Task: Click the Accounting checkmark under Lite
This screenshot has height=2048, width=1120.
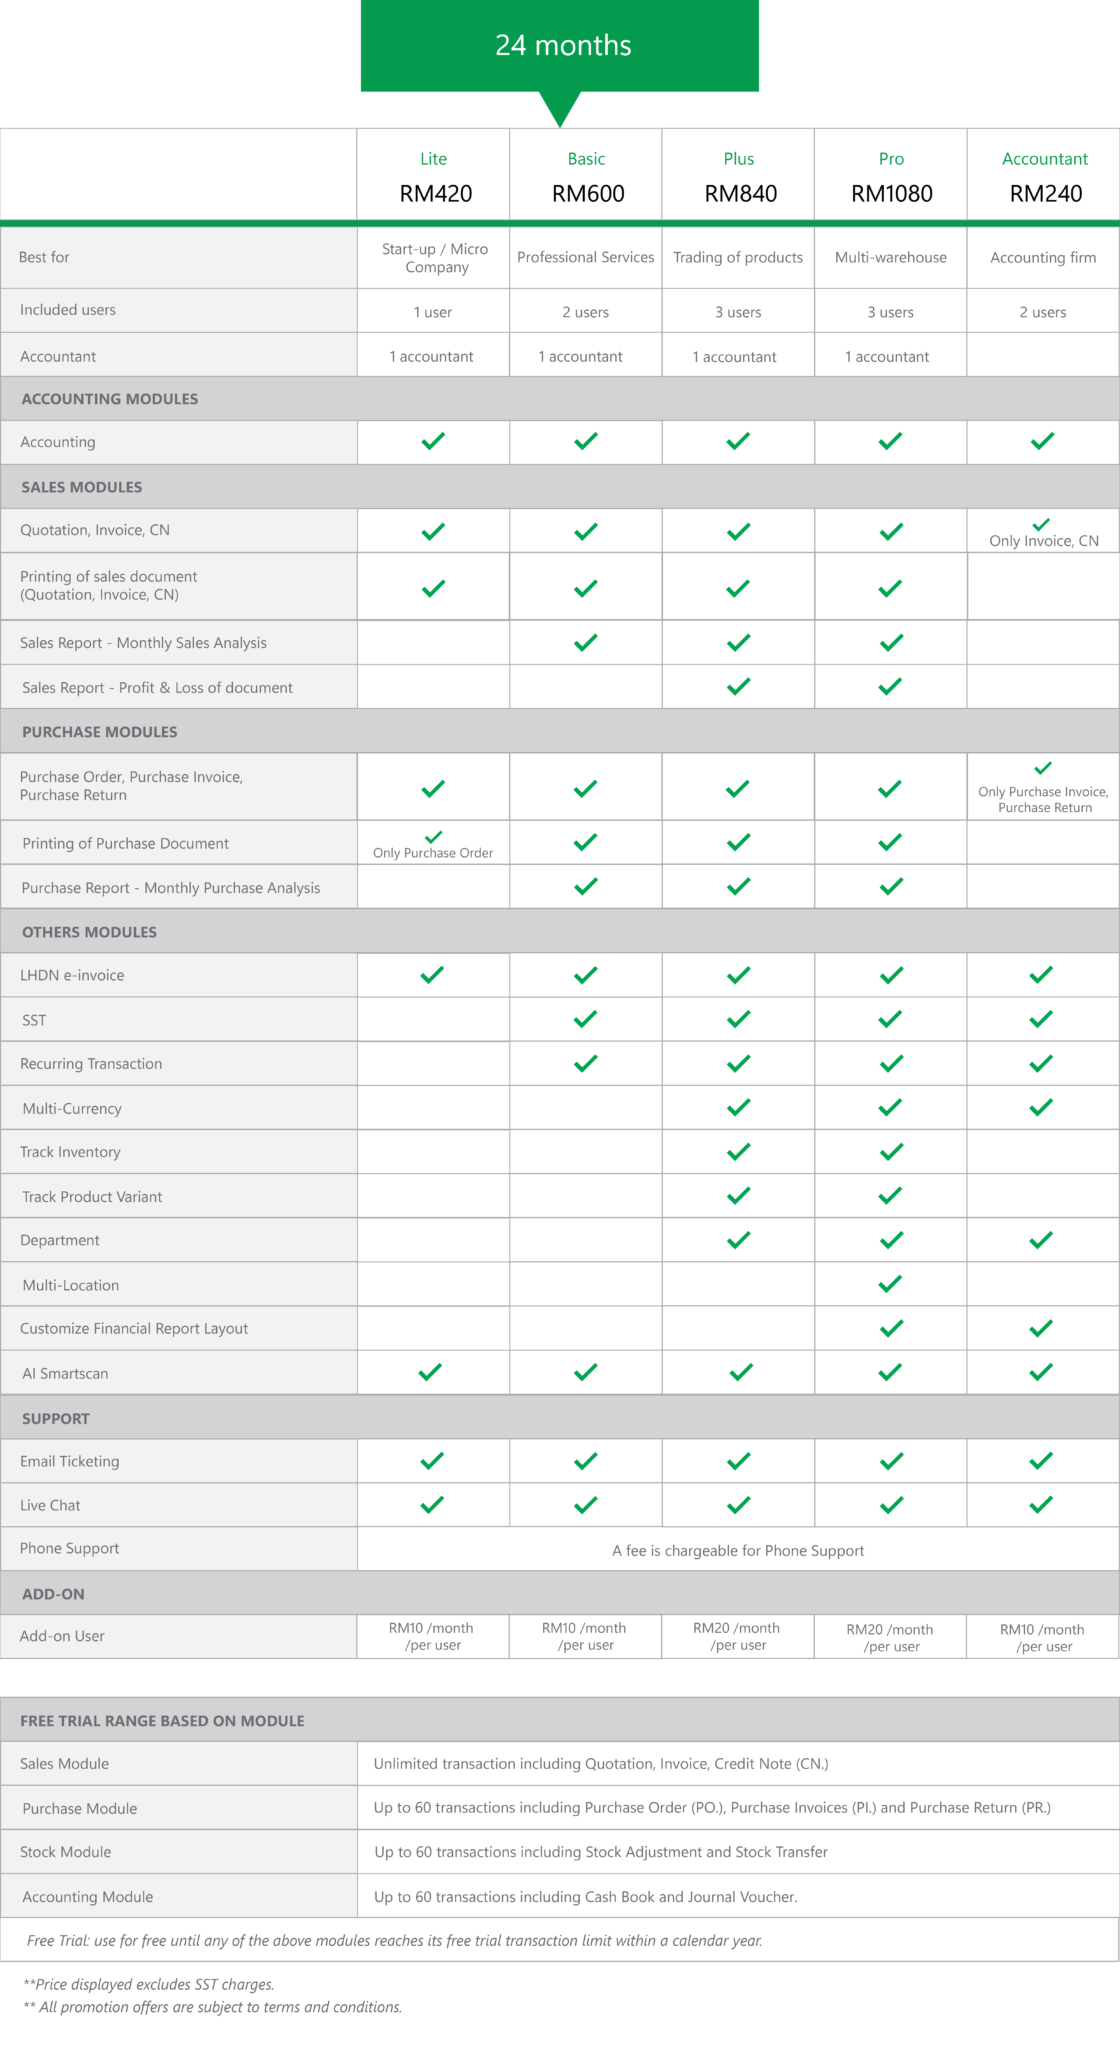Action: (x=433, y=441)
